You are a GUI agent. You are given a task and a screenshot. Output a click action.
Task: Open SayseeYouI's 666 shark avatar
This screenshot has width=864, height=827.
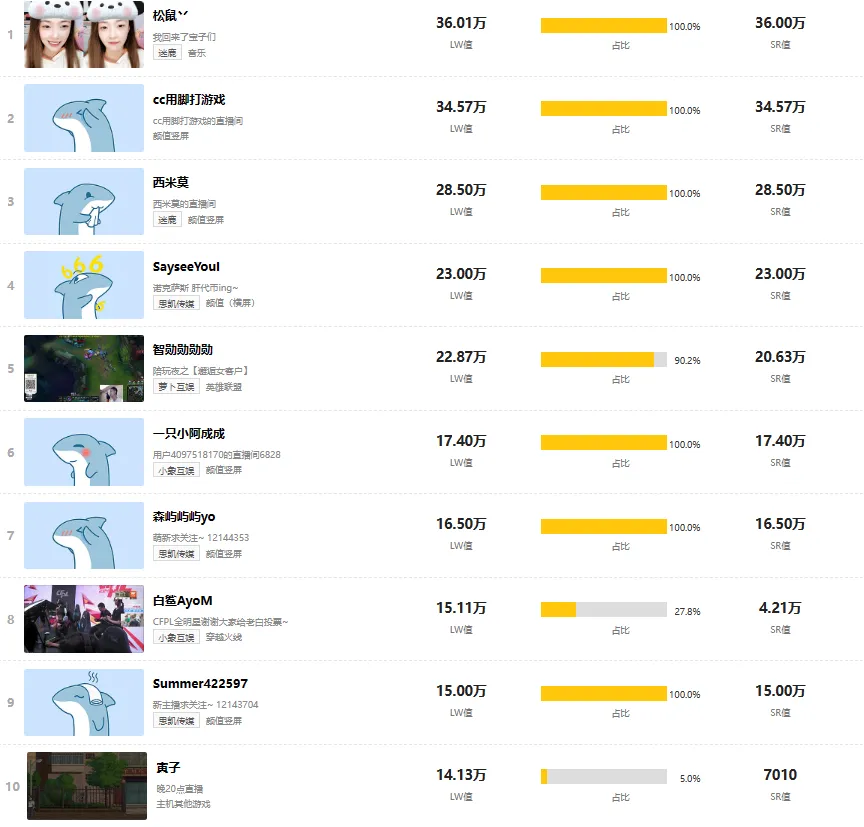click(84, 285)
